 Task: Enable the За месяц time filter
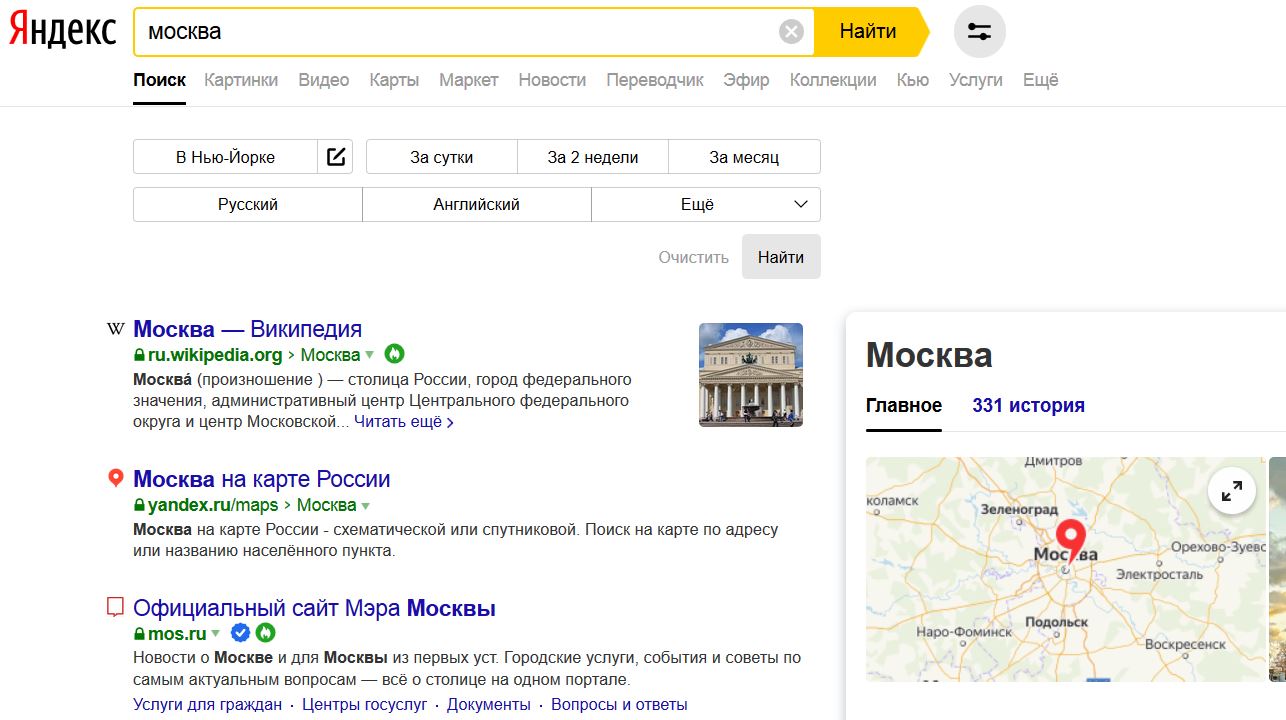[x=744, y=157]
